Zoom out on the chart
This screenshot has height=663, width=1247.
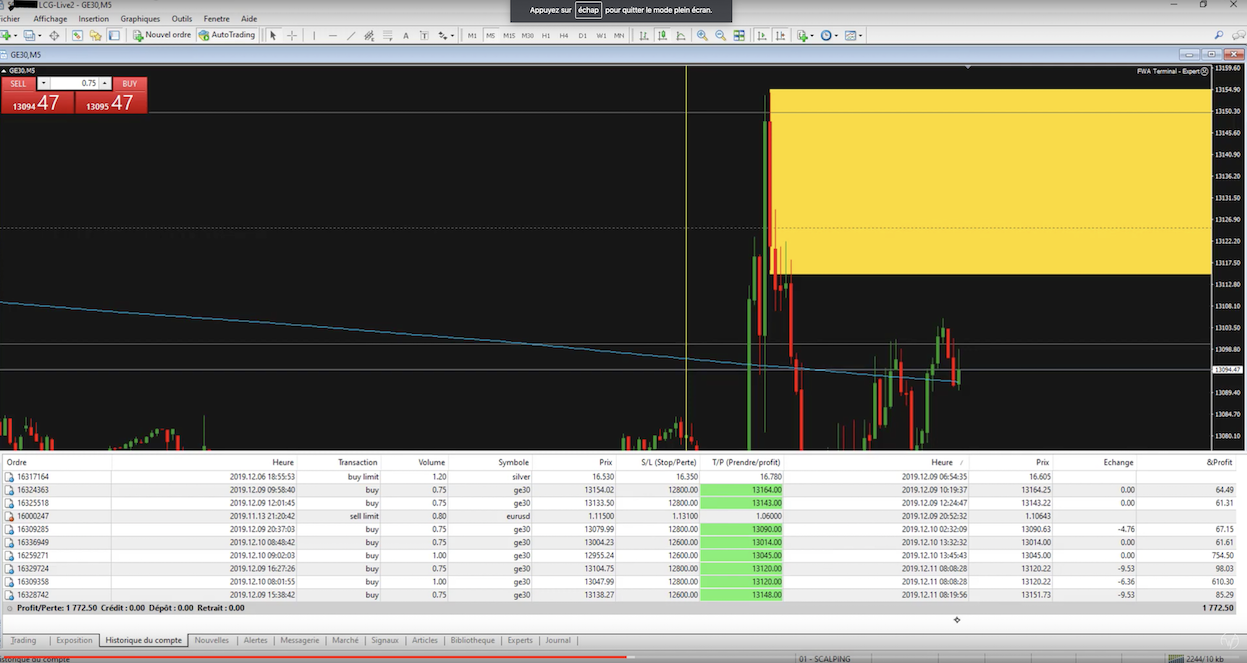pos(720,35)
